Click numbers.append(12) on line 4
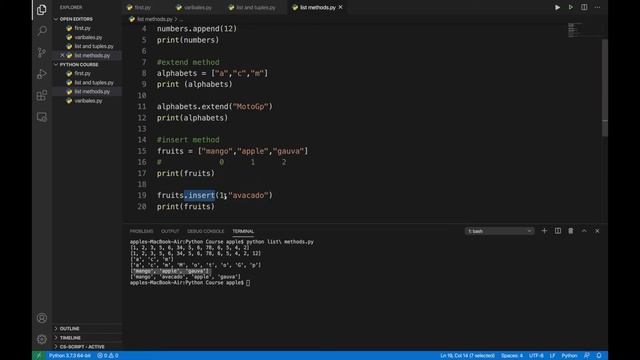This screenshot has height=360, width=640. pos(197,29)
